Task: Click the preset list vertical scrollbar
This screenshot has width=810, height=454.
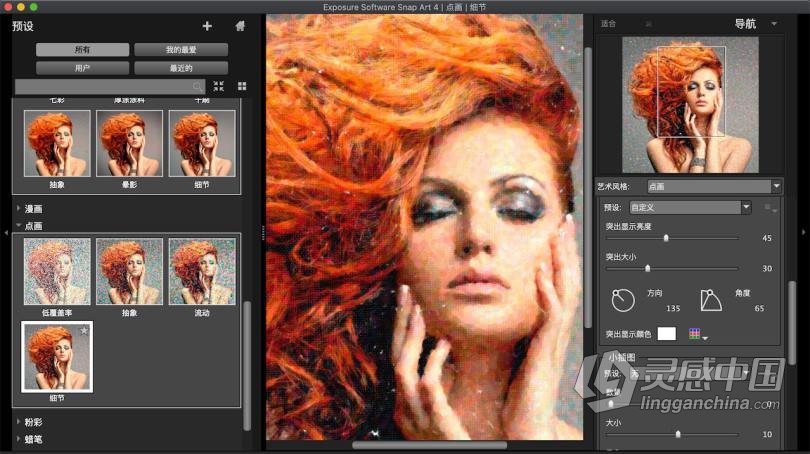Action: click(247, 365)
